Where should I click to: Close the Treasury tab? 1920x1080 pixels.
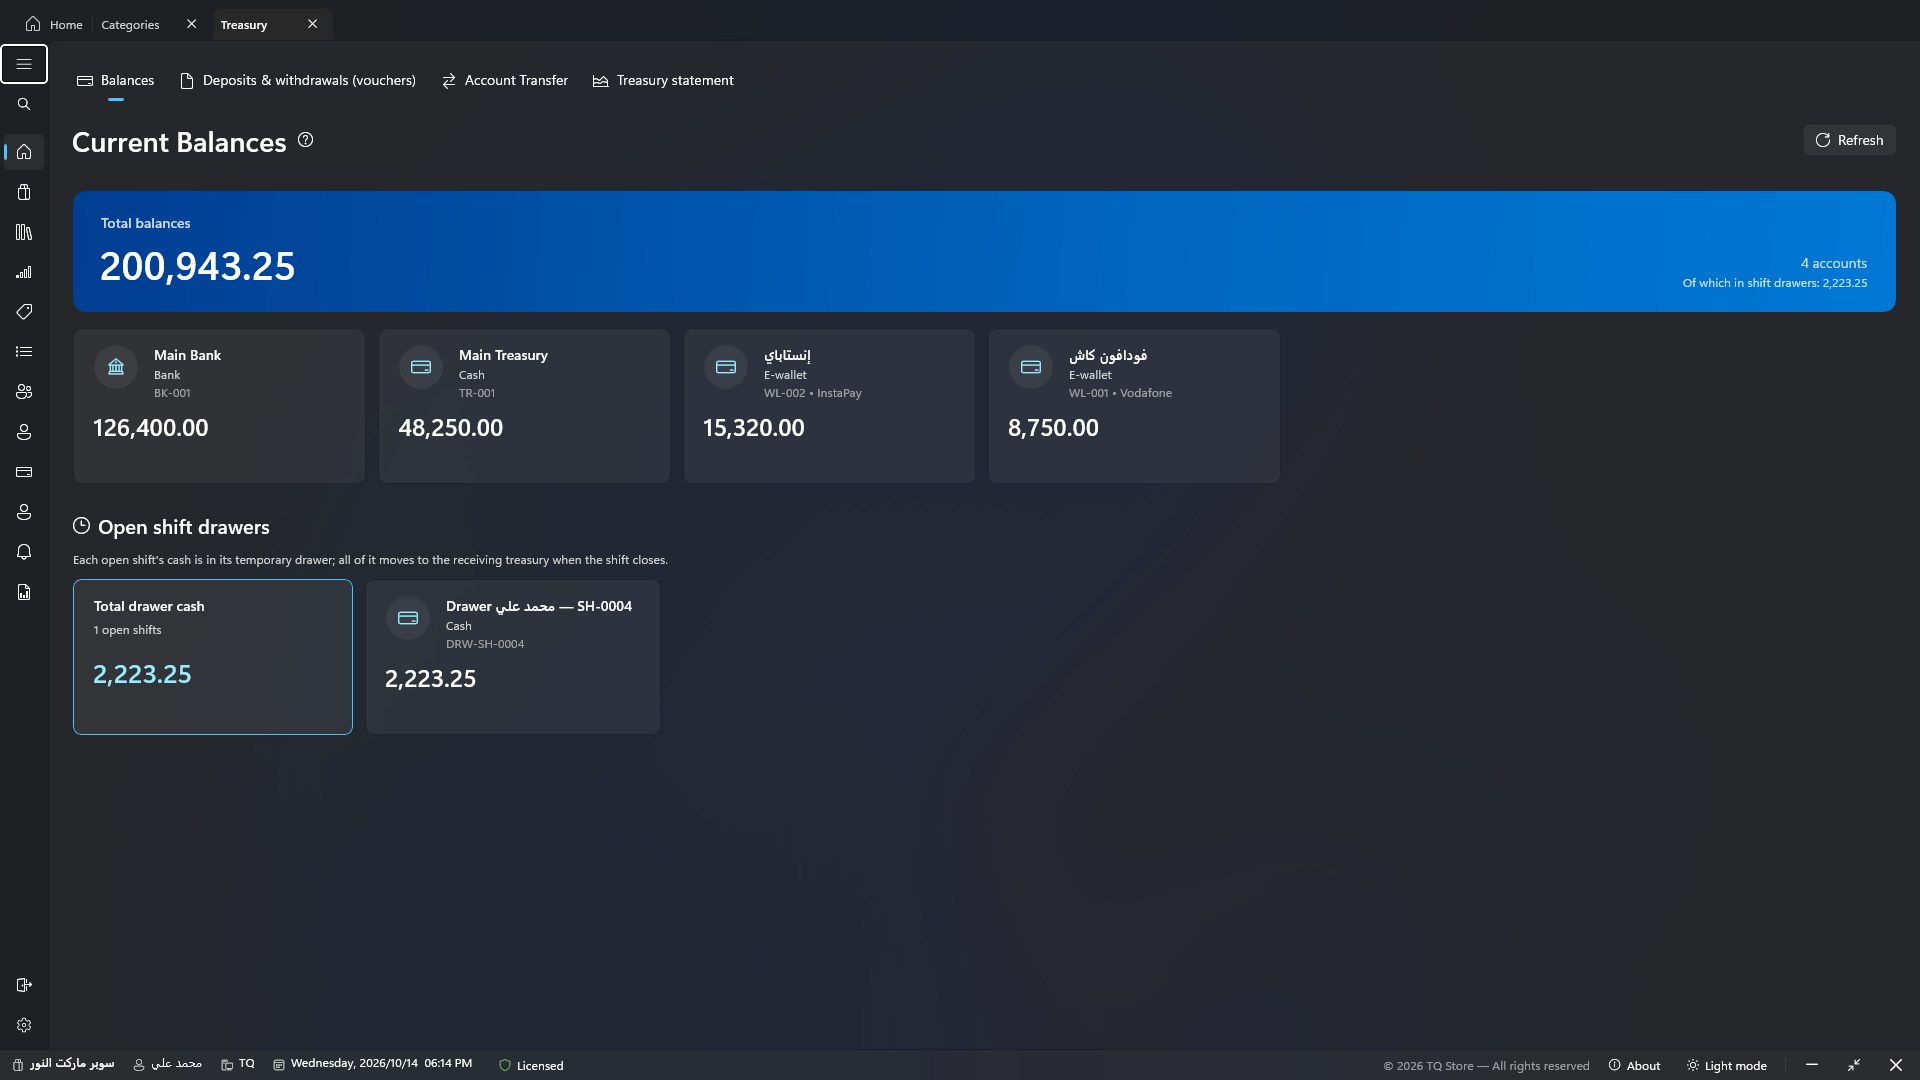coord(312,24)
